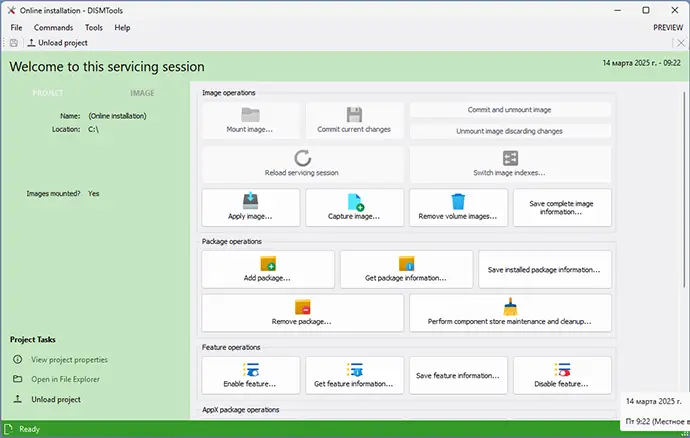
Task: Click the Get package information icon
Action: tap(407, 263)
